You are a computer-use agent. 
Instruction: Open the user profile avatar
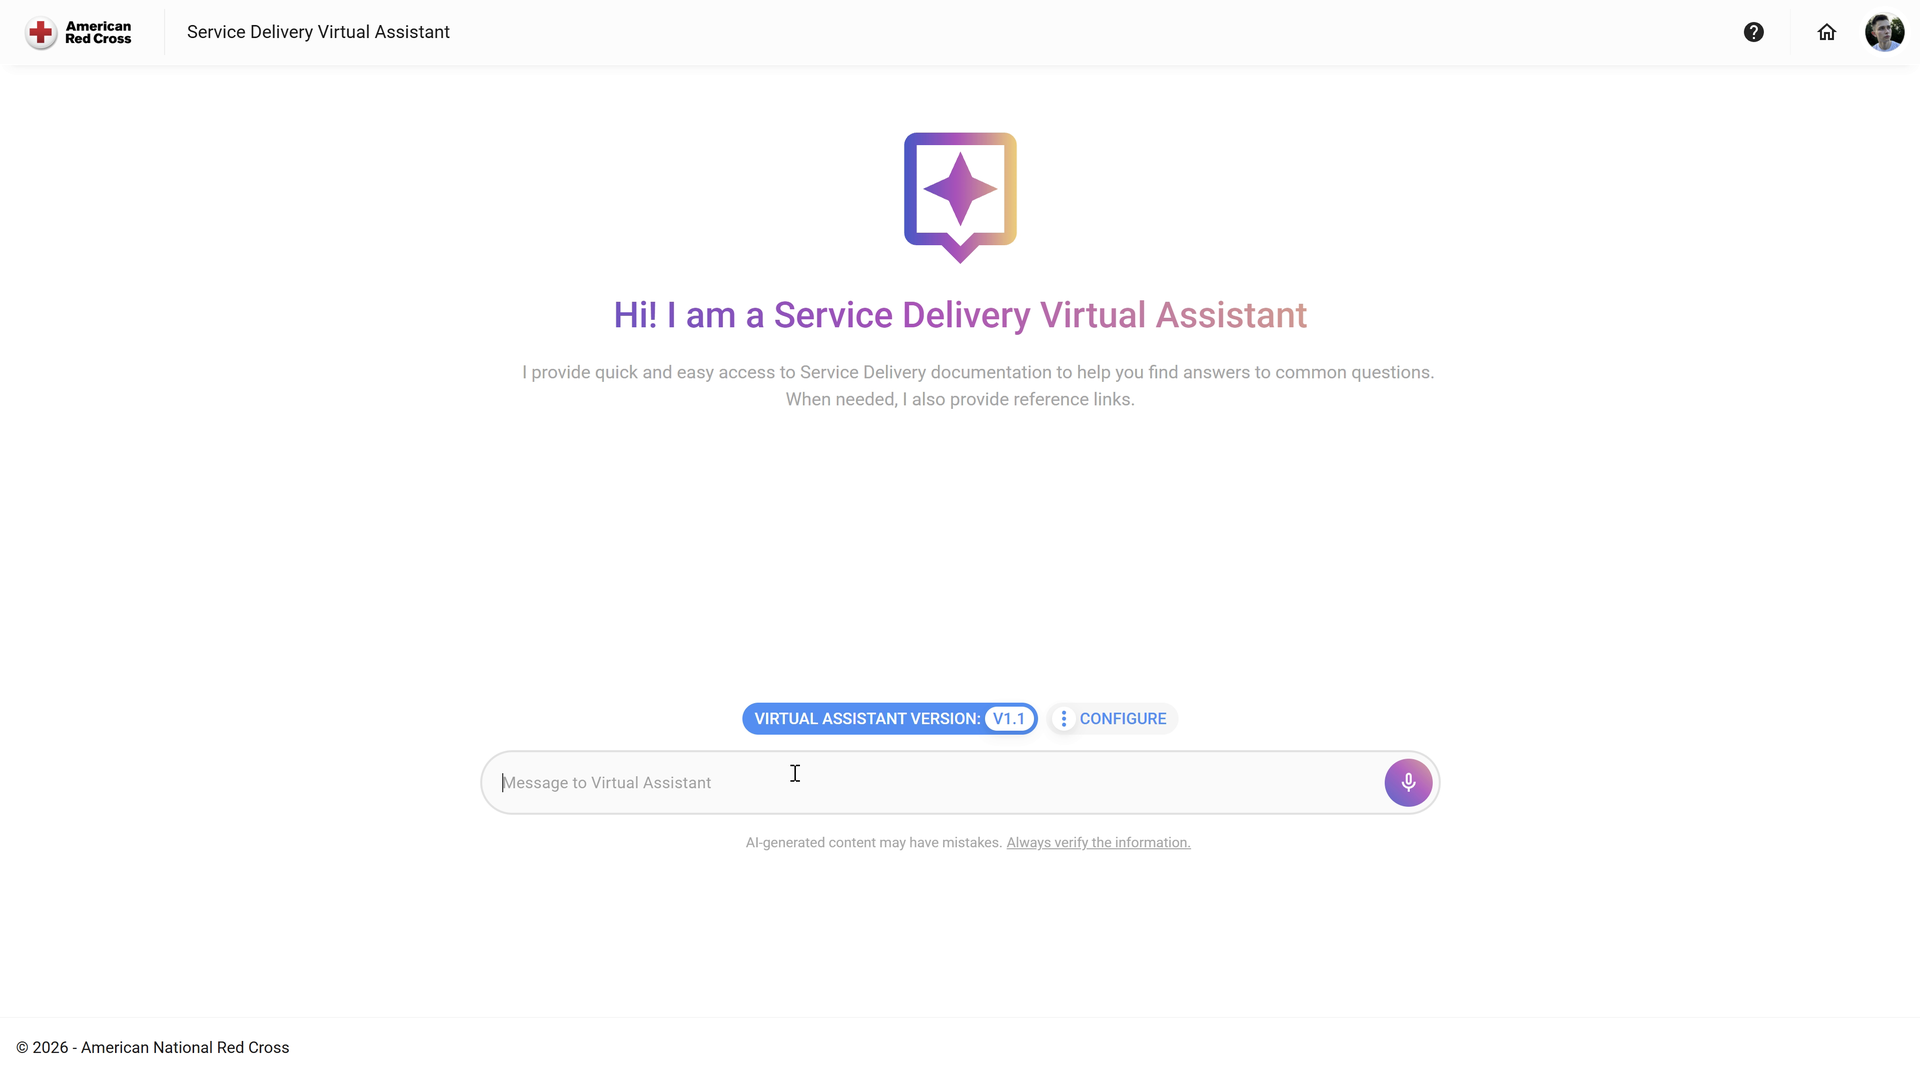click(x=1884, y=32)
